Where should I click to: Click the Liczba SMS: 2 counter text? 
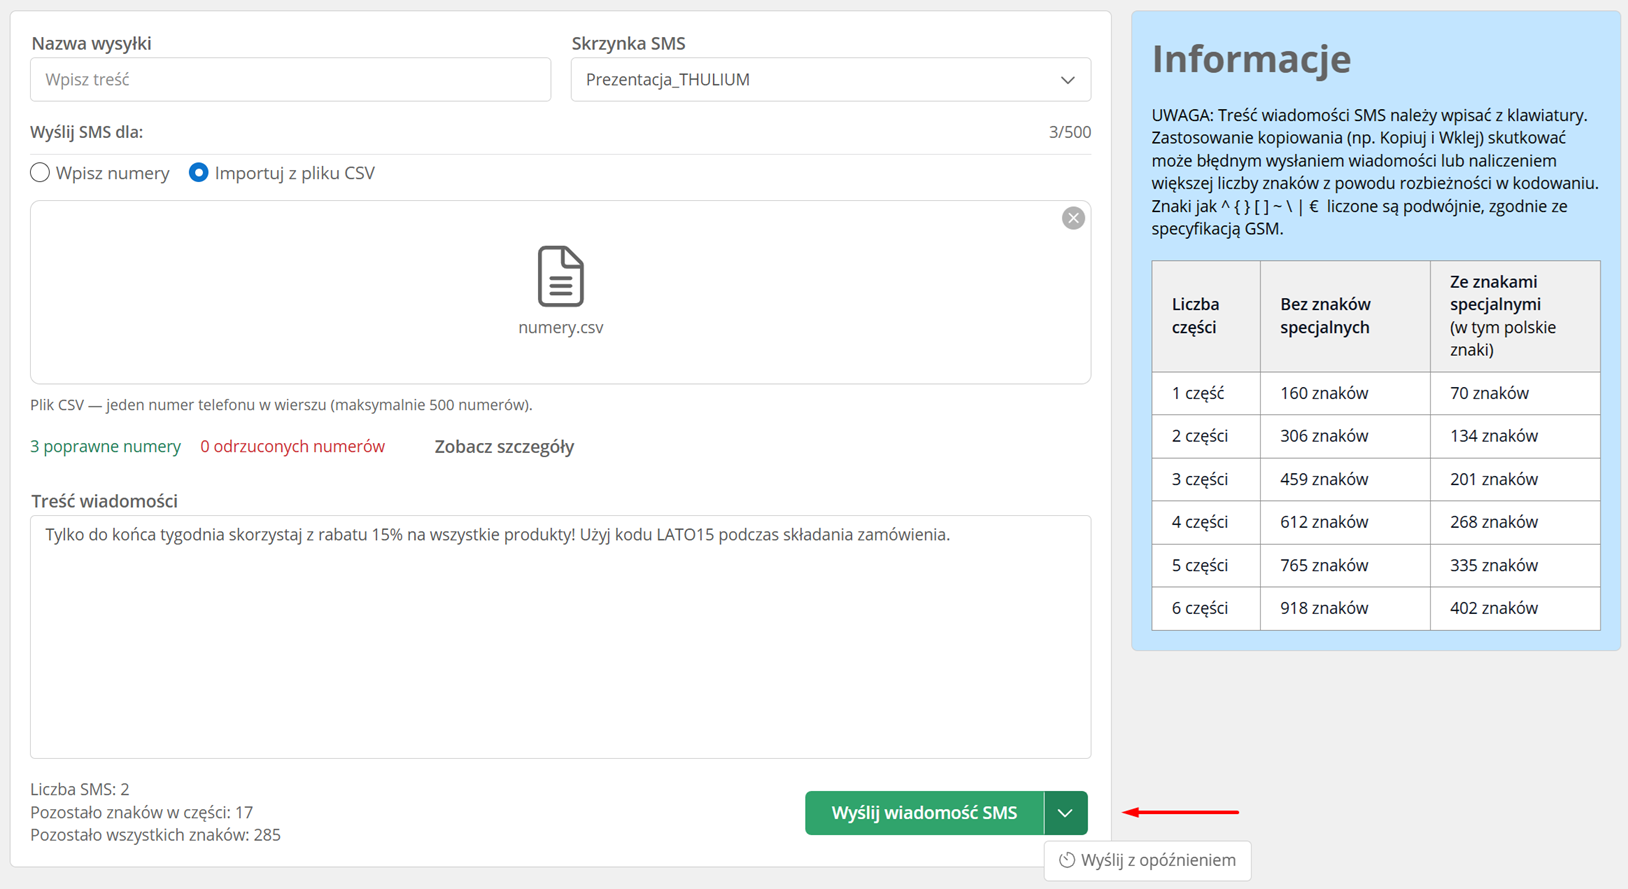point(80,789)
